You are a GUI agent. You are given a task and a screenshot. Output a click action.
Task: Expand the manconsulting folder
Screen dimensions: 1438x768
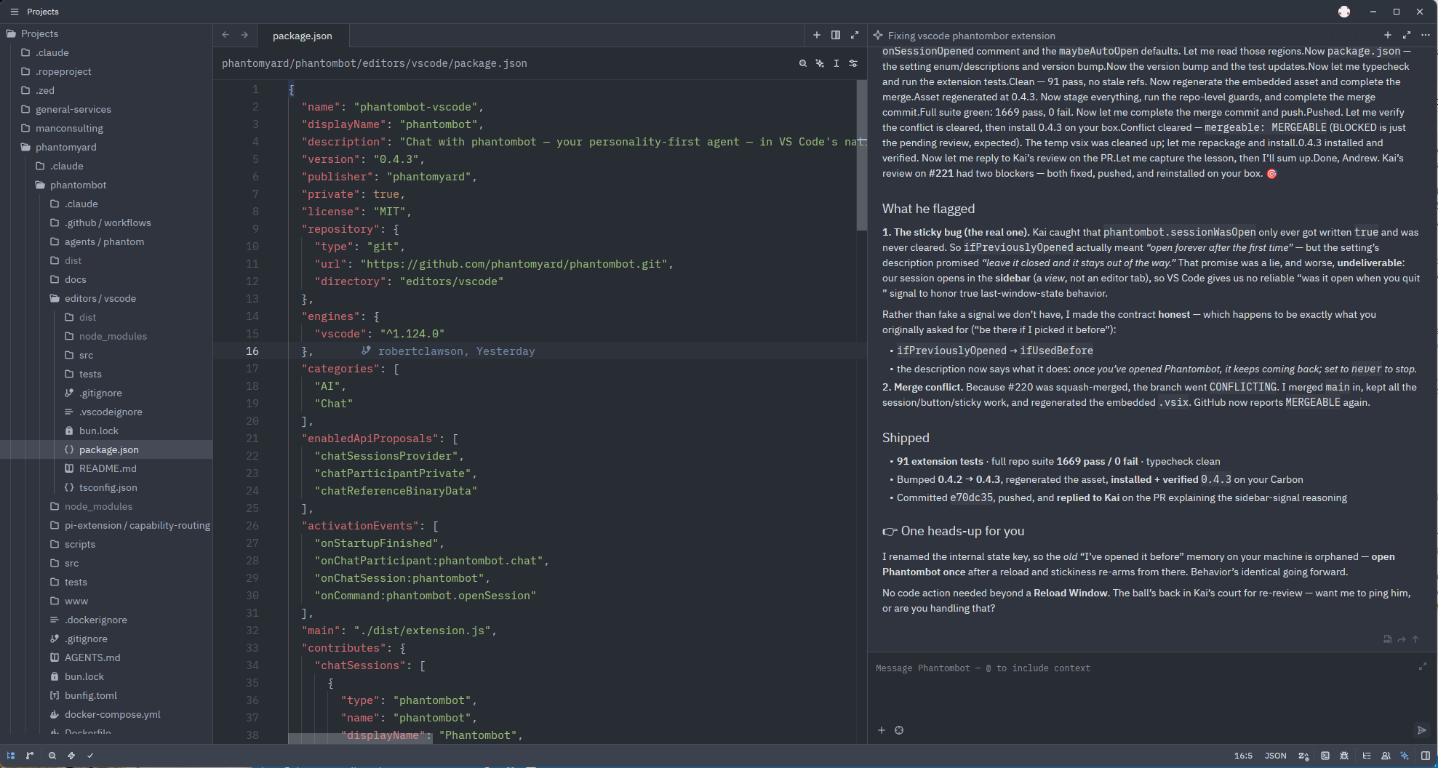point(107,128)
